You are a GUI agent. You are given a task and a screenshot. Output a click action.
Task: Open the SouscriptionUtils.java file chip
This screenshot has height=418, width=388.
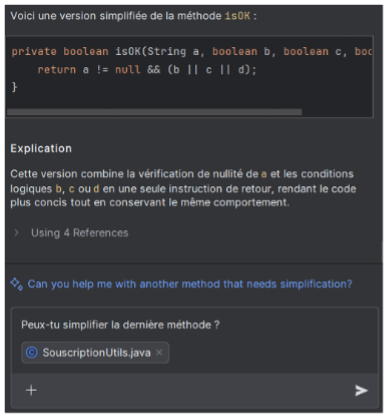[96, 352]
